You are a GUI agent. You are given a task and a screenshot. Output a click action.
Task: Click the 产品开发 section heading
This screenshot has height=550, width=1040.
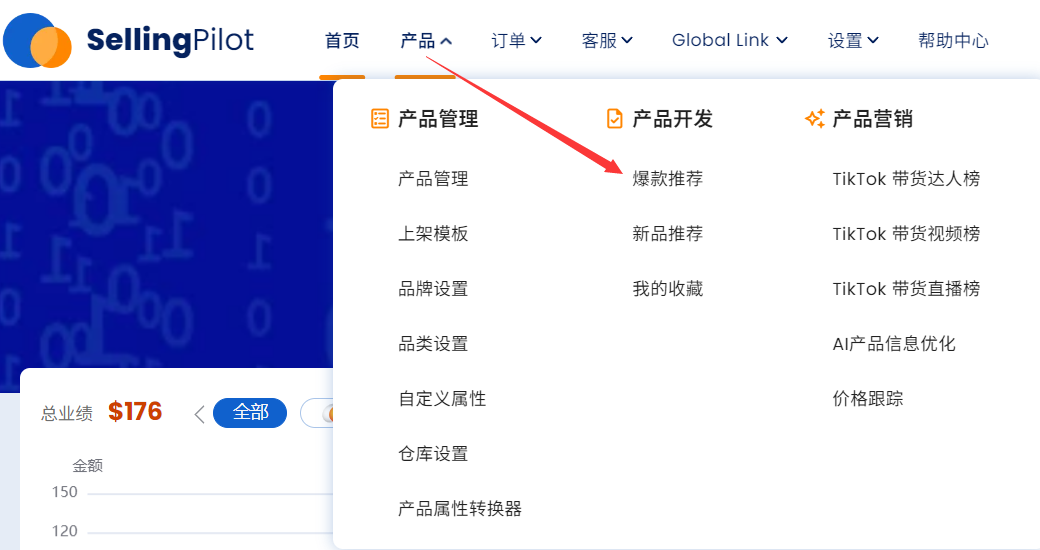[673, 119]
